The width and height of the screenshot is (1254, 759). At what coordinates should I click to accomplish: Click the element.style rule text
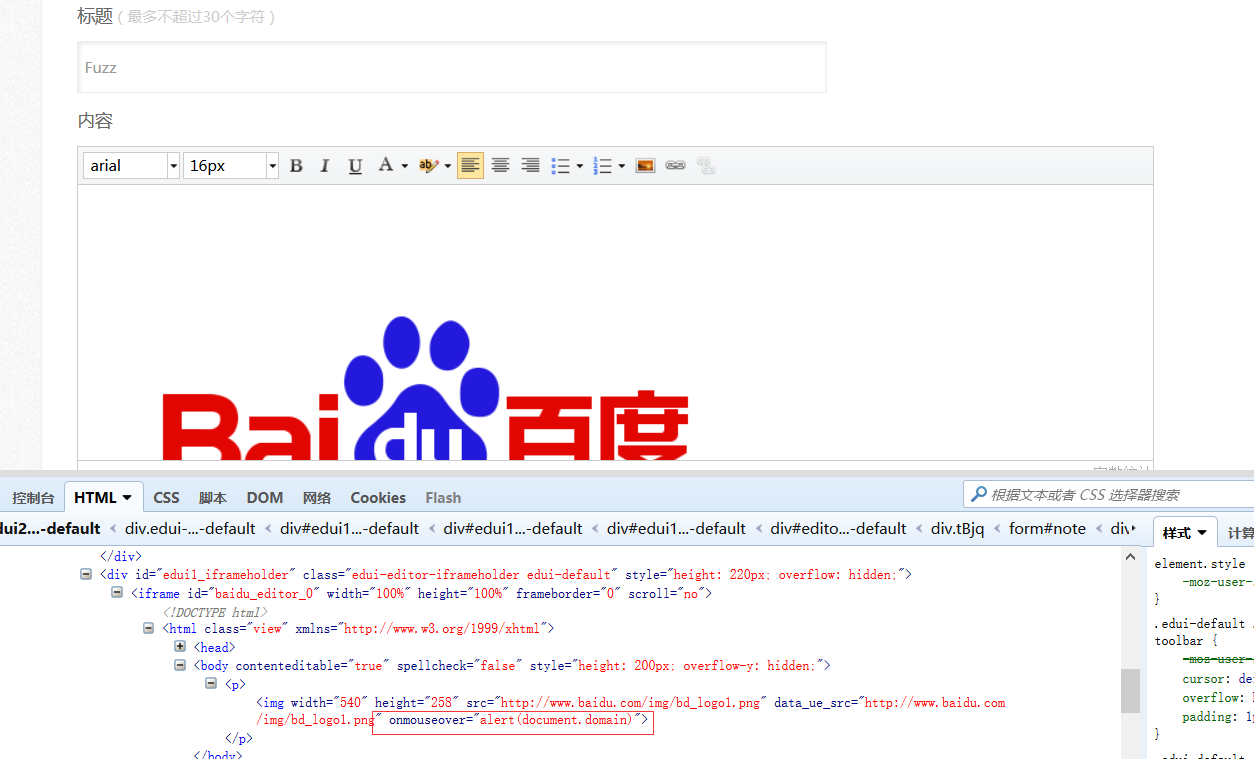pyautogui.click(x=1200, y=564)
